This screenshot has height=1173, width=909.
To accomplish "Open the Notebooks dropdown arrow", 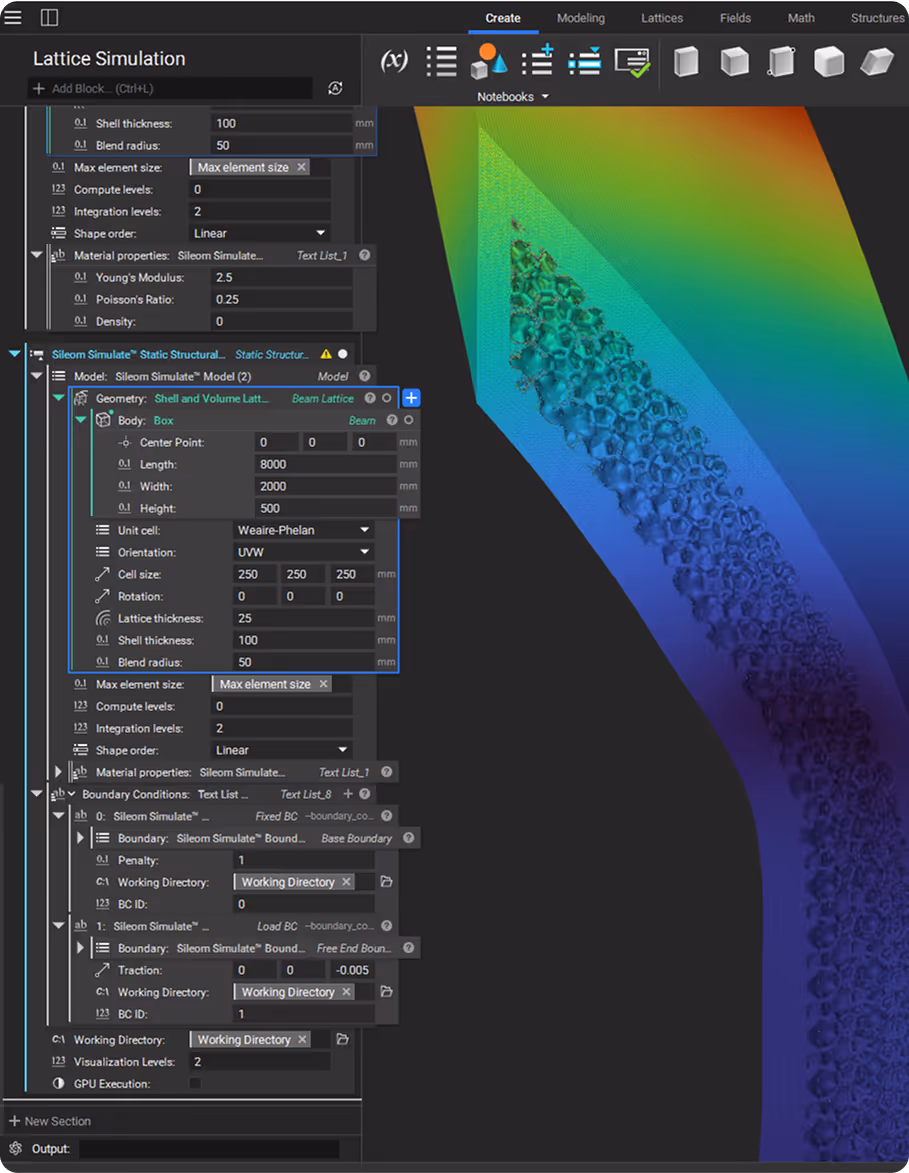I will [x=545, y=97].
